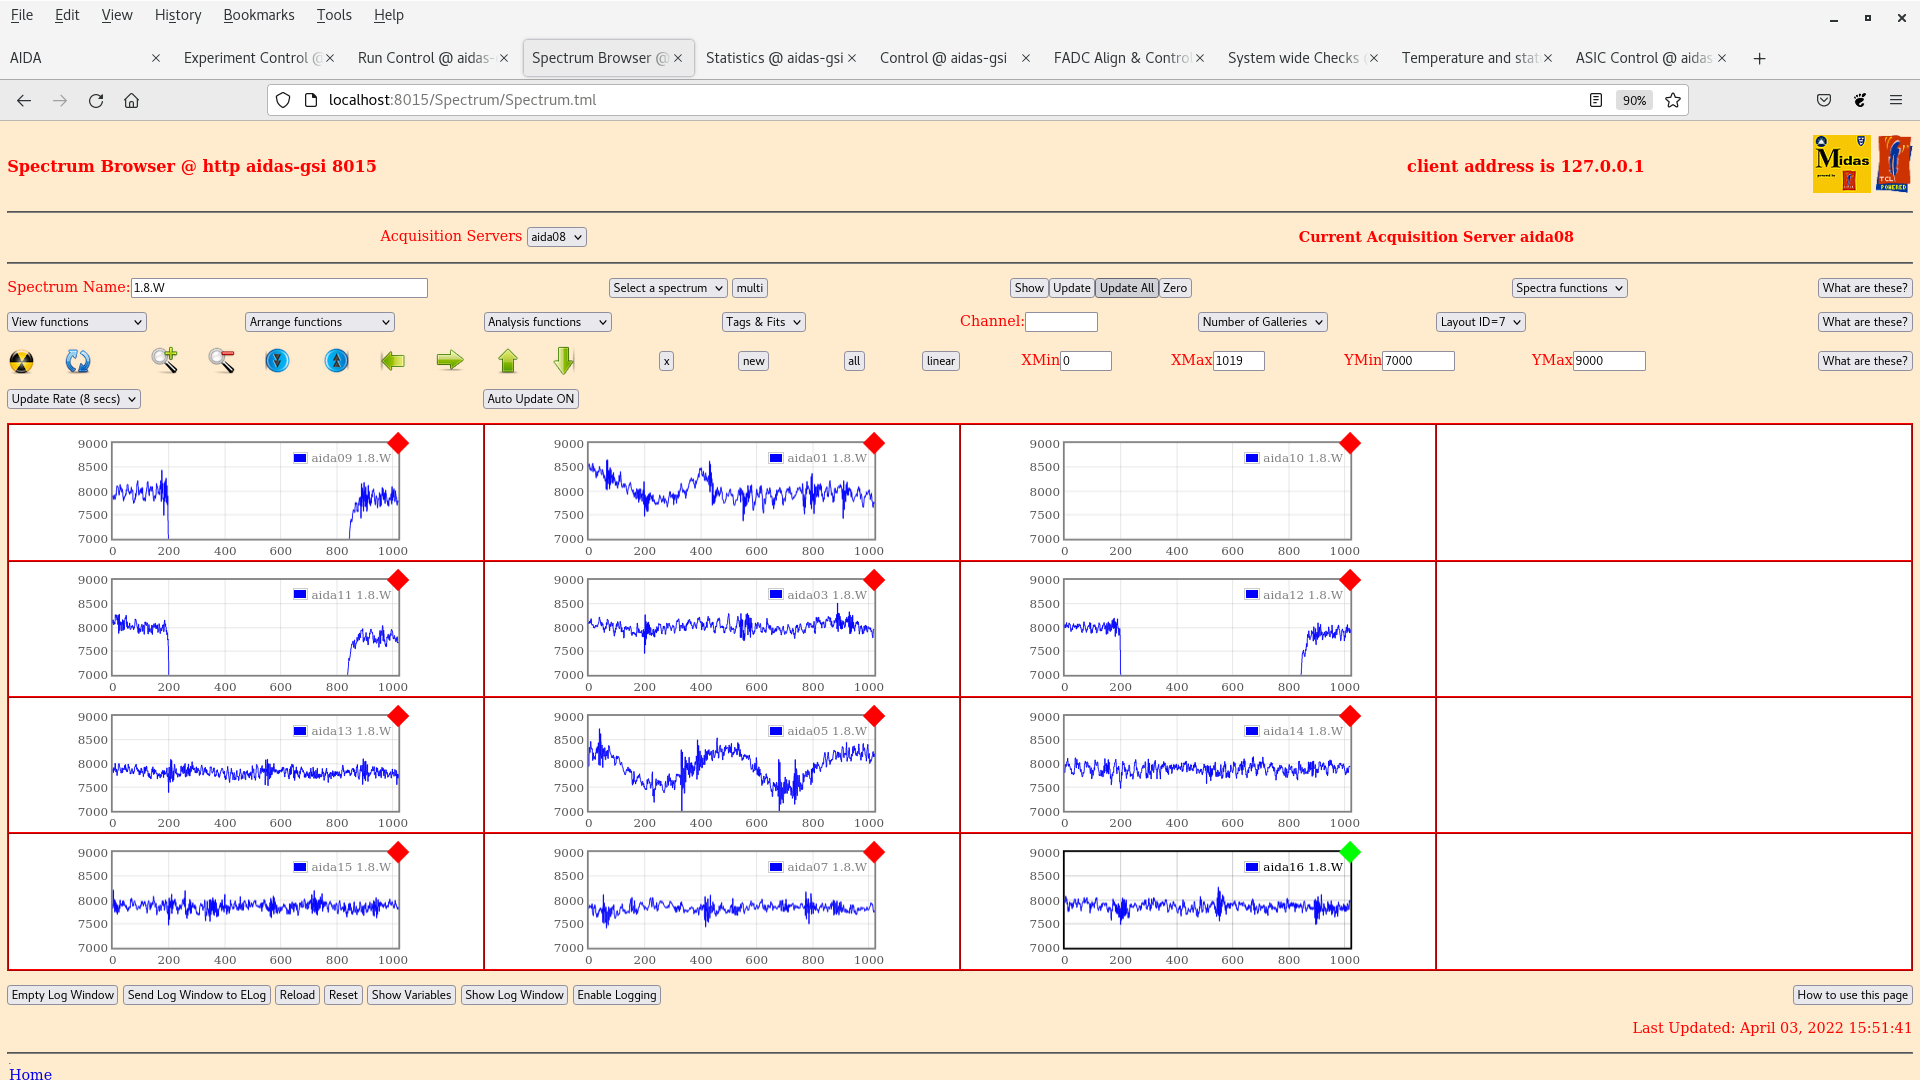
Task: Follow the Home link
Action: point(30,1073)
